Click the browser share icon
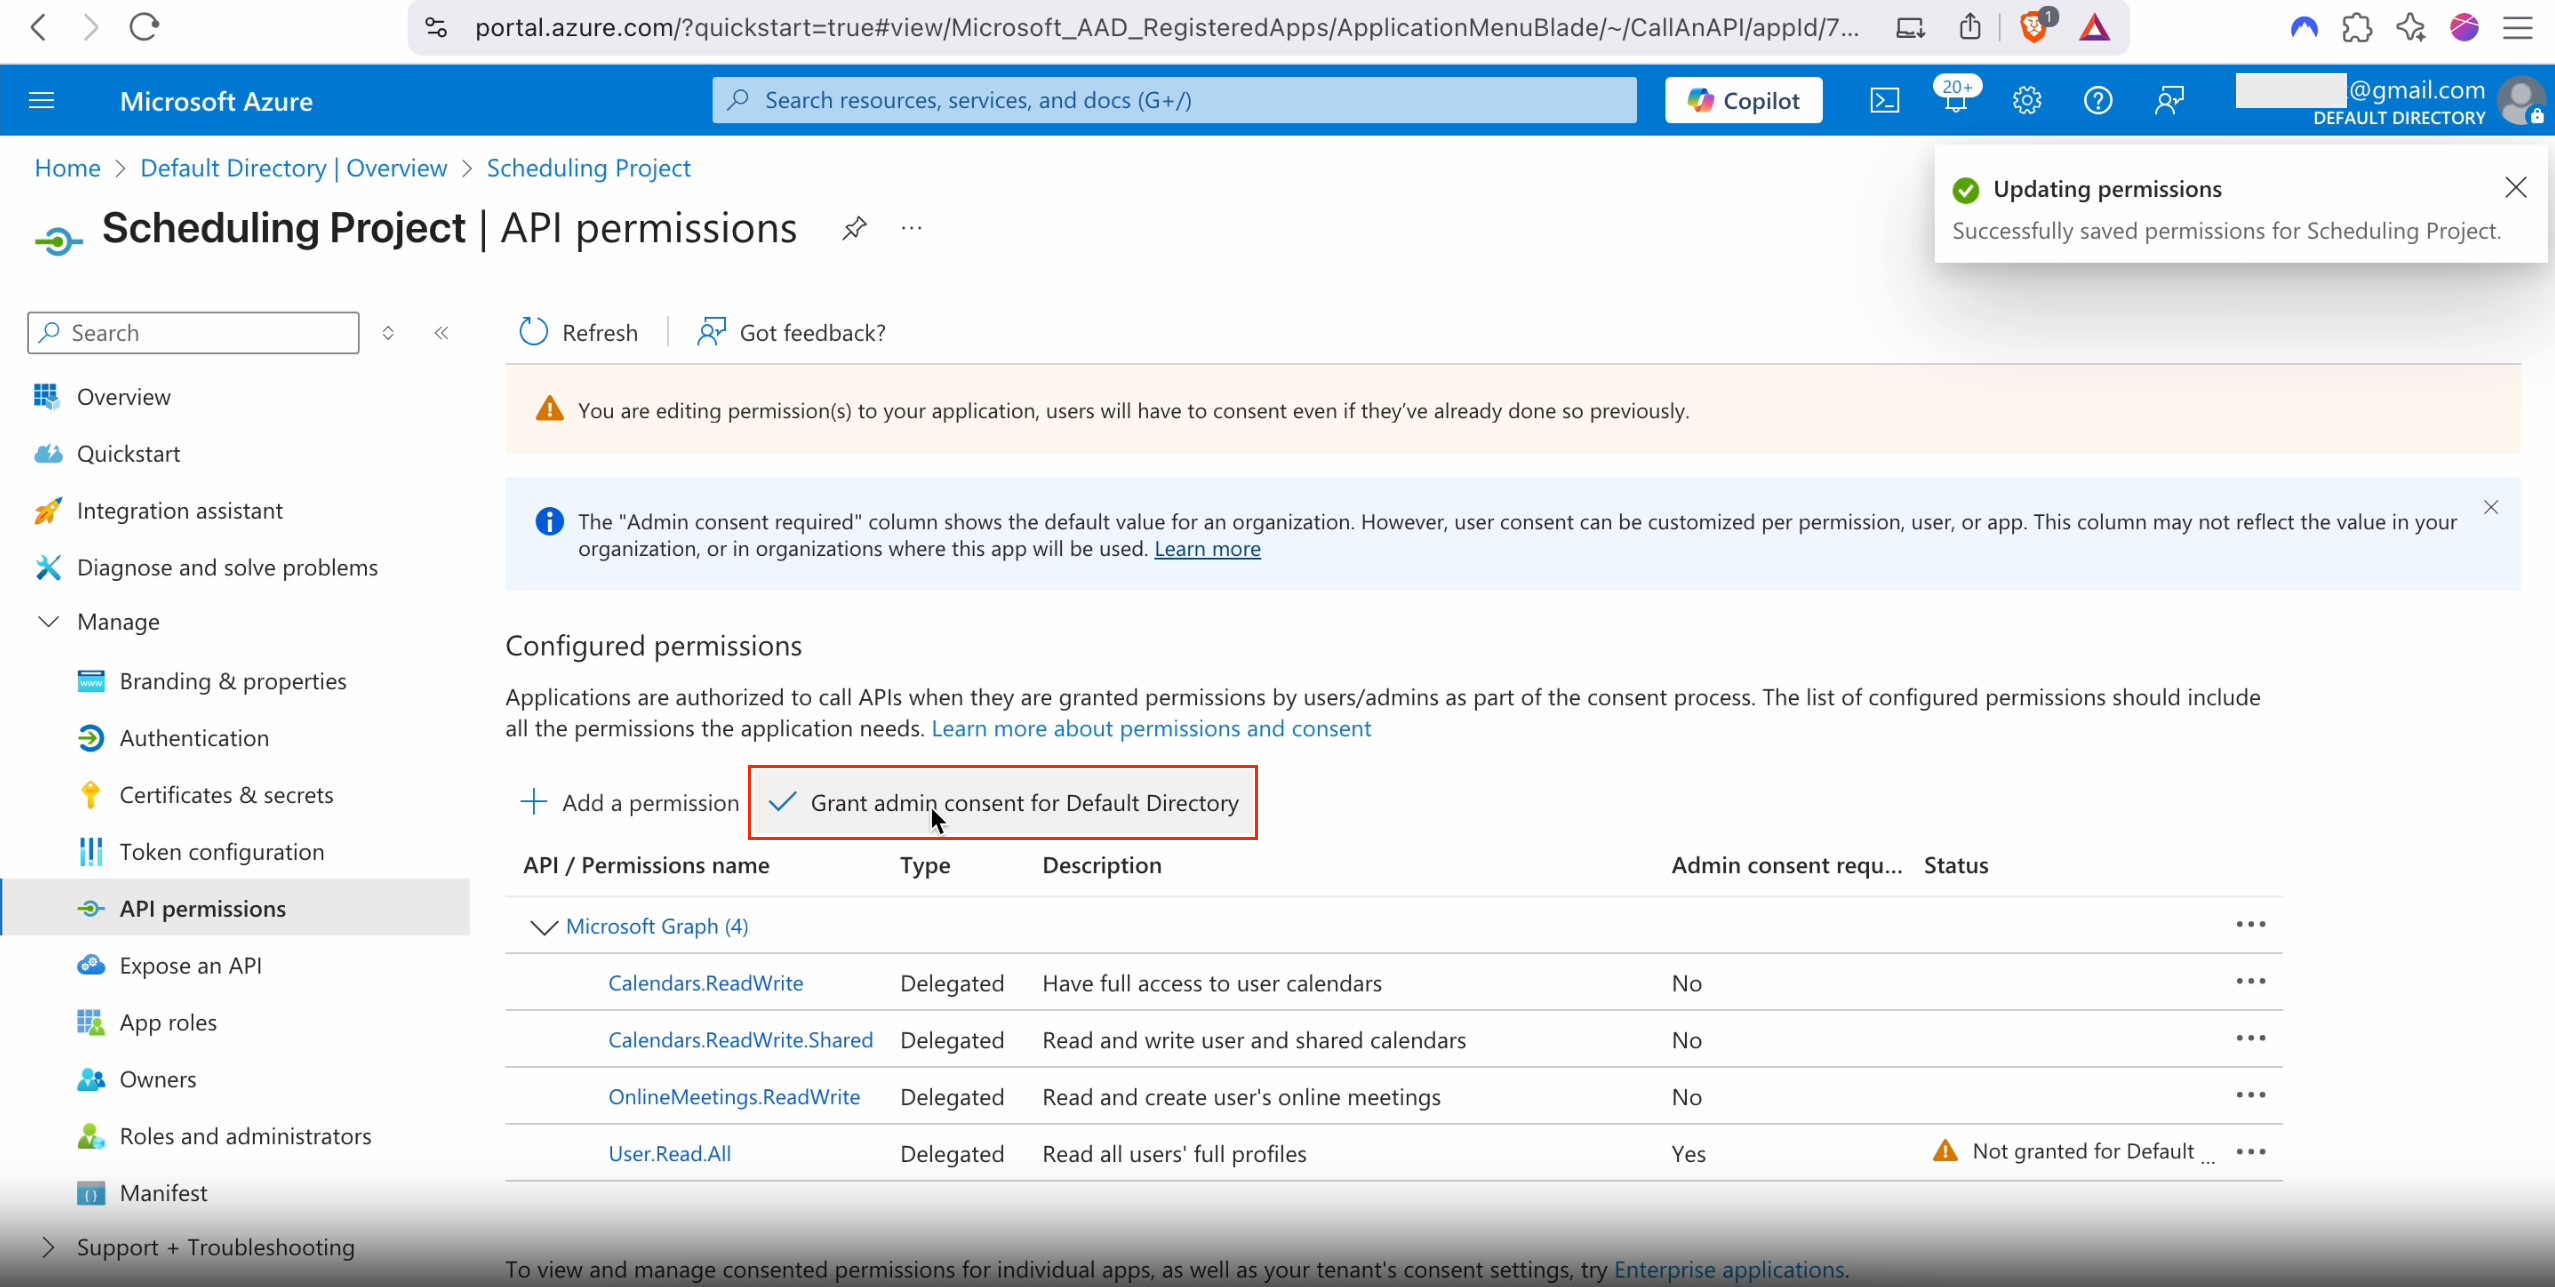Screen dimensions: 2555x1287 click(x=1970, y=27)
